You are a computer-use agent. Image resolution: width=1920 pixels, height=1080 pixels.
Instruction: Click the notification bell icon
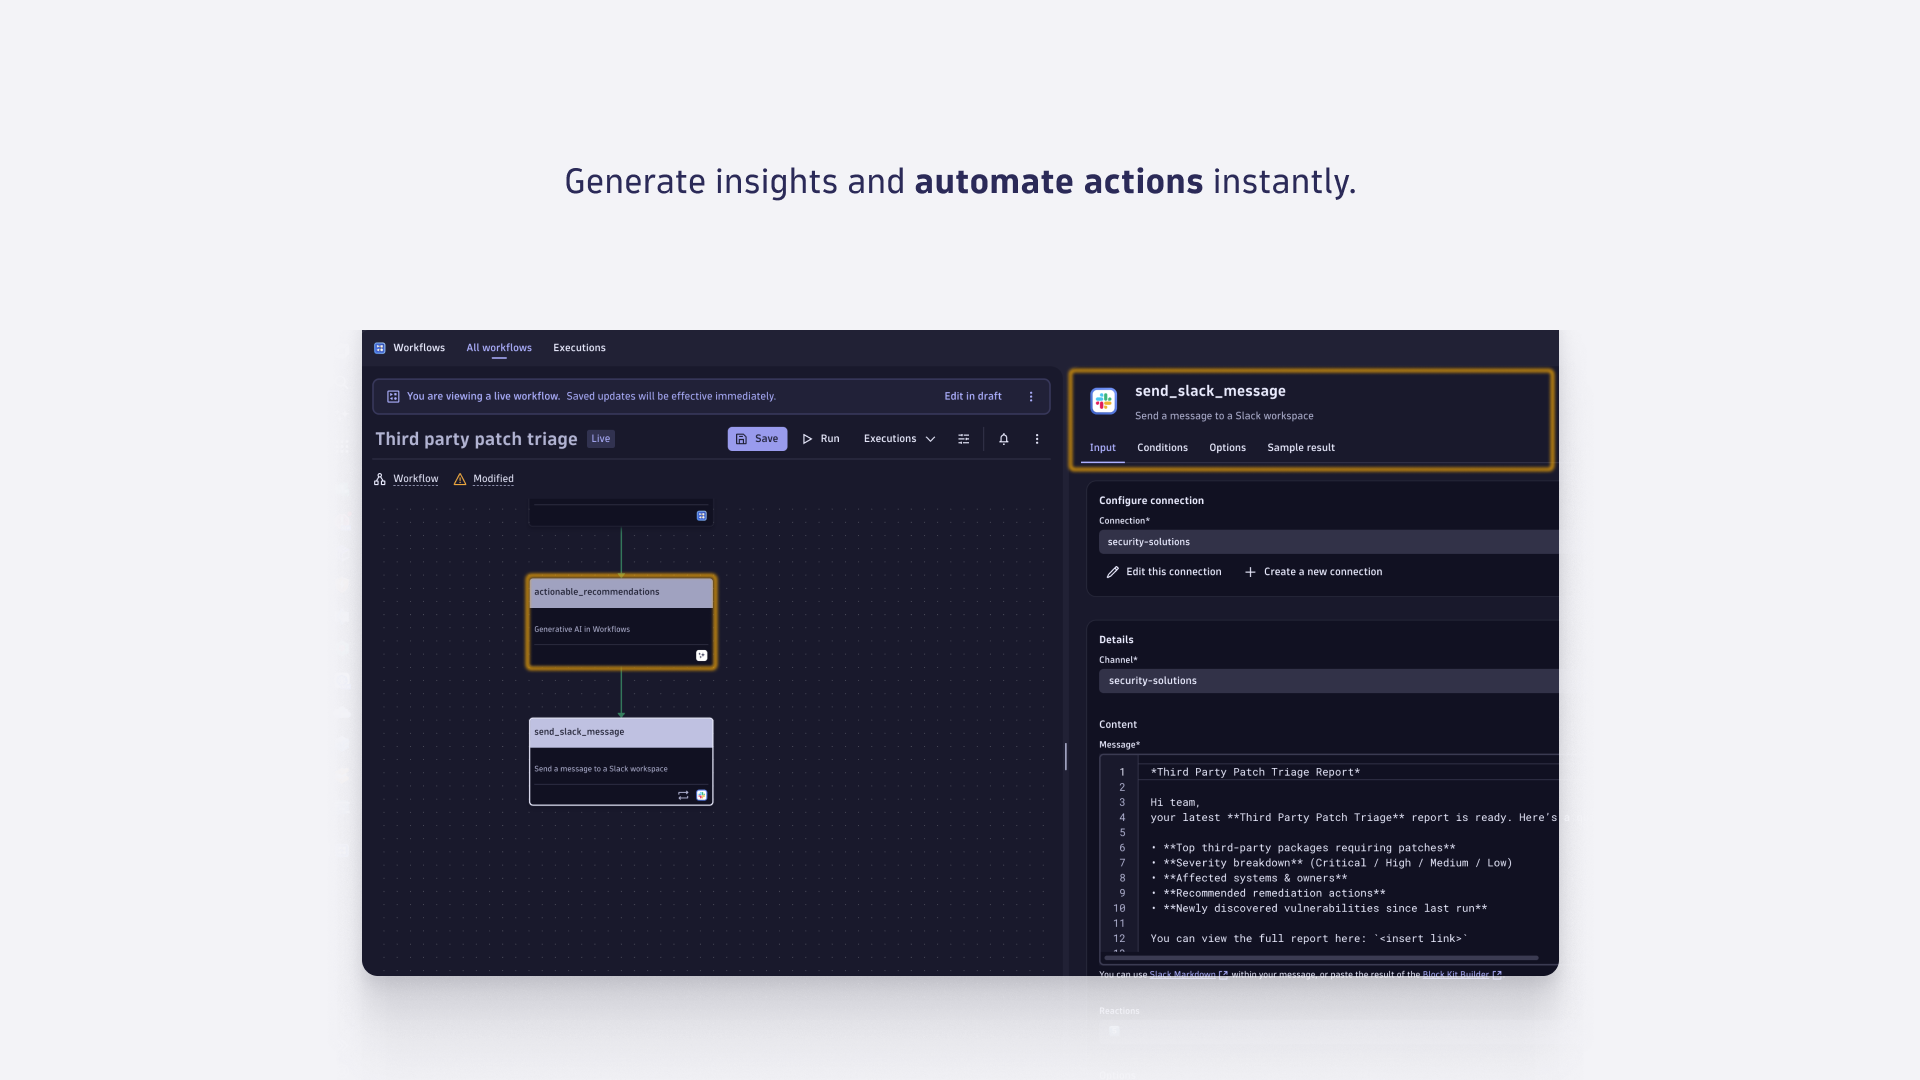coord(1003,438)
